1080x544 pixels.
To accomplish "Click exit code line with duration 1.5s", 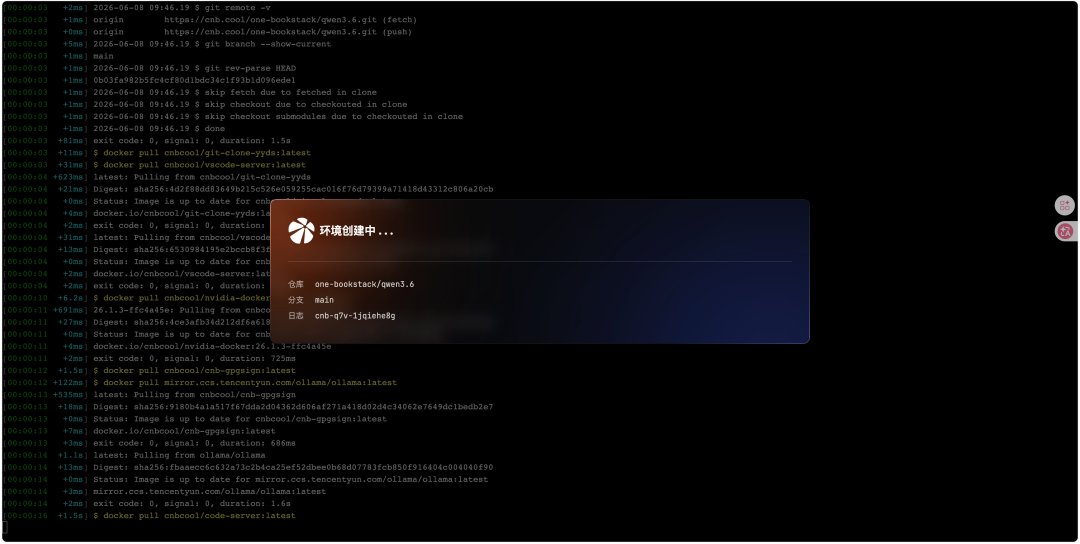I will [192, 140].
